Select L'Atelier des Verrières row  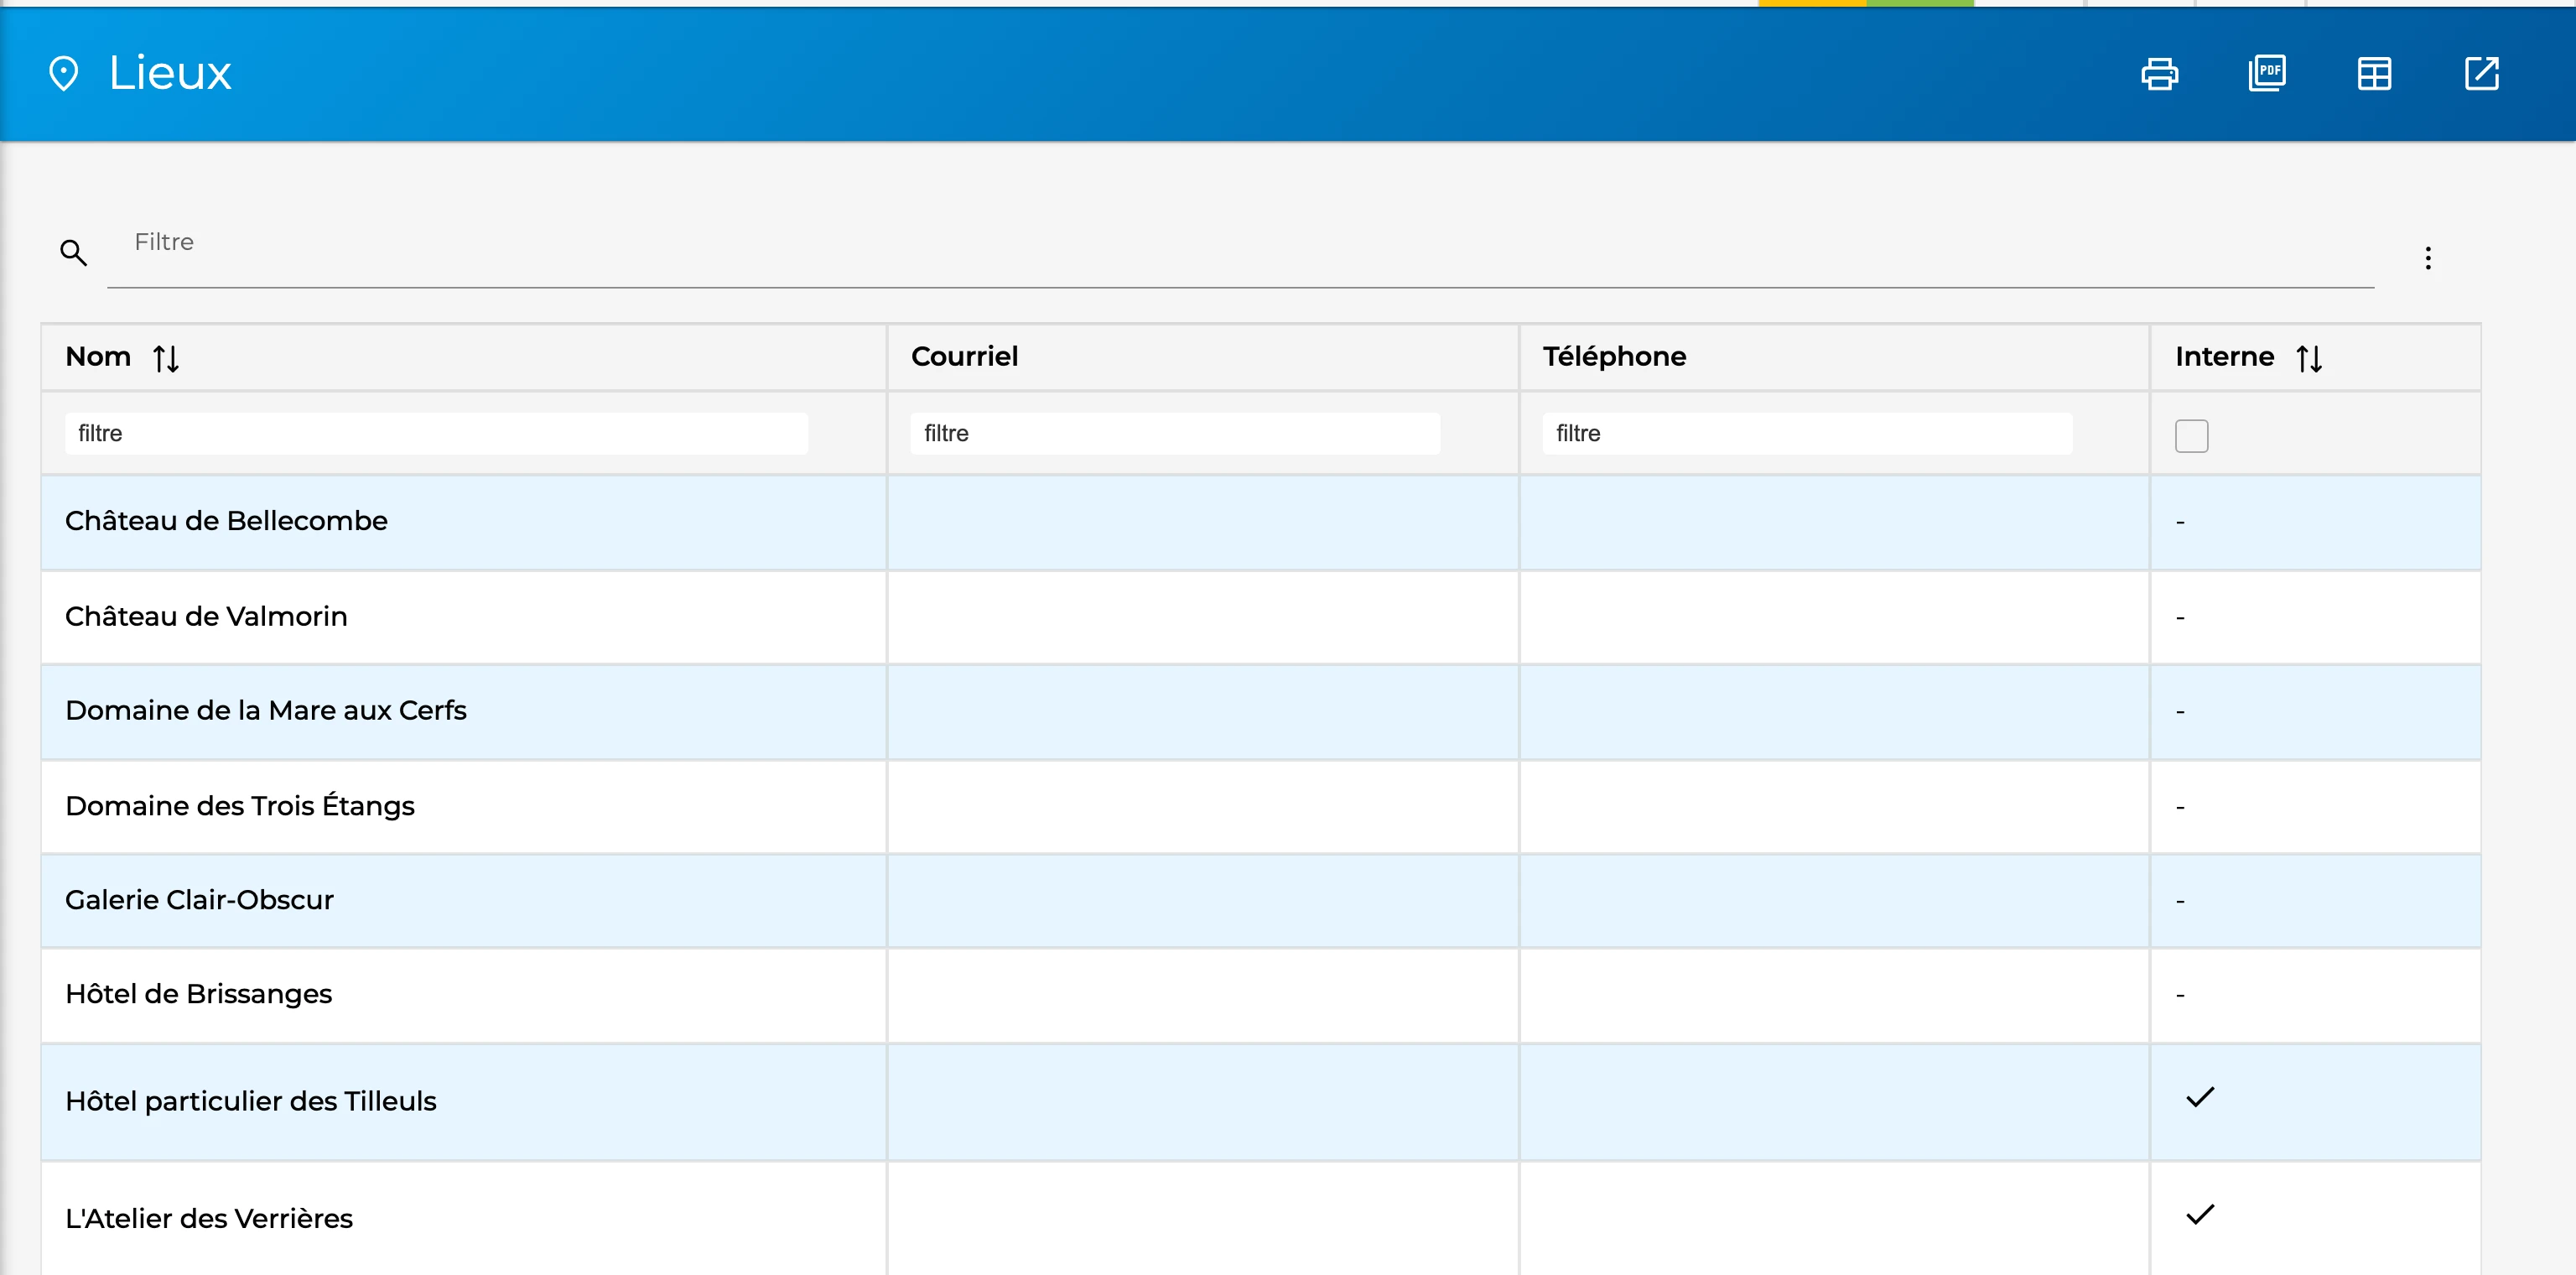tap(1261, 1219)
